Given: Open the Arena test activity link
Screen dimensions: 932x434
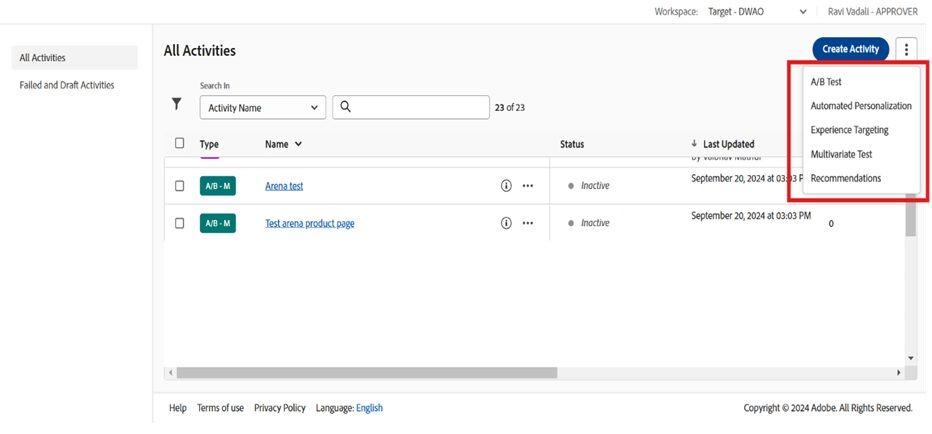Looking at the screenshot, I should [284, 186].
